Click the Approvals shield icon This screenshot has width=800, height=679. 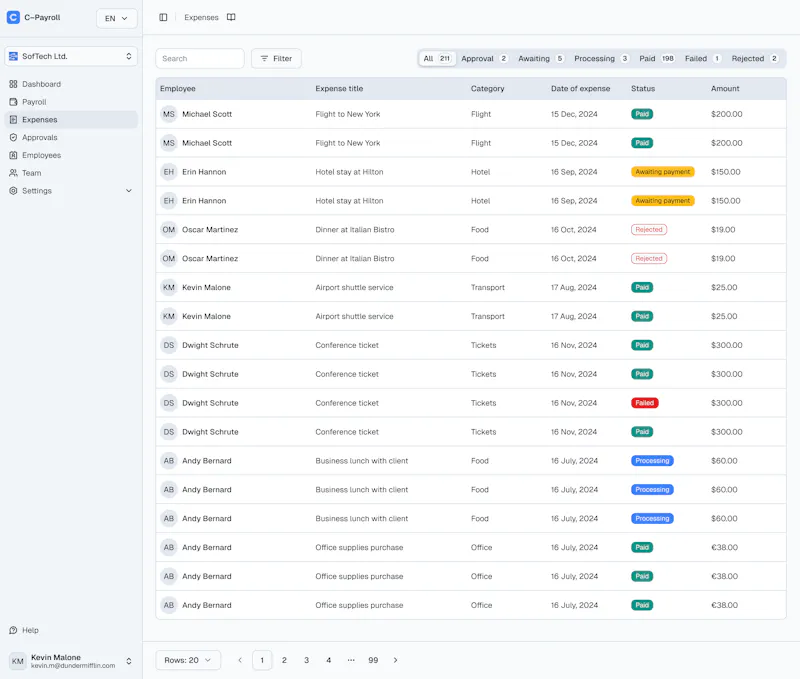[x=13, y=138]
